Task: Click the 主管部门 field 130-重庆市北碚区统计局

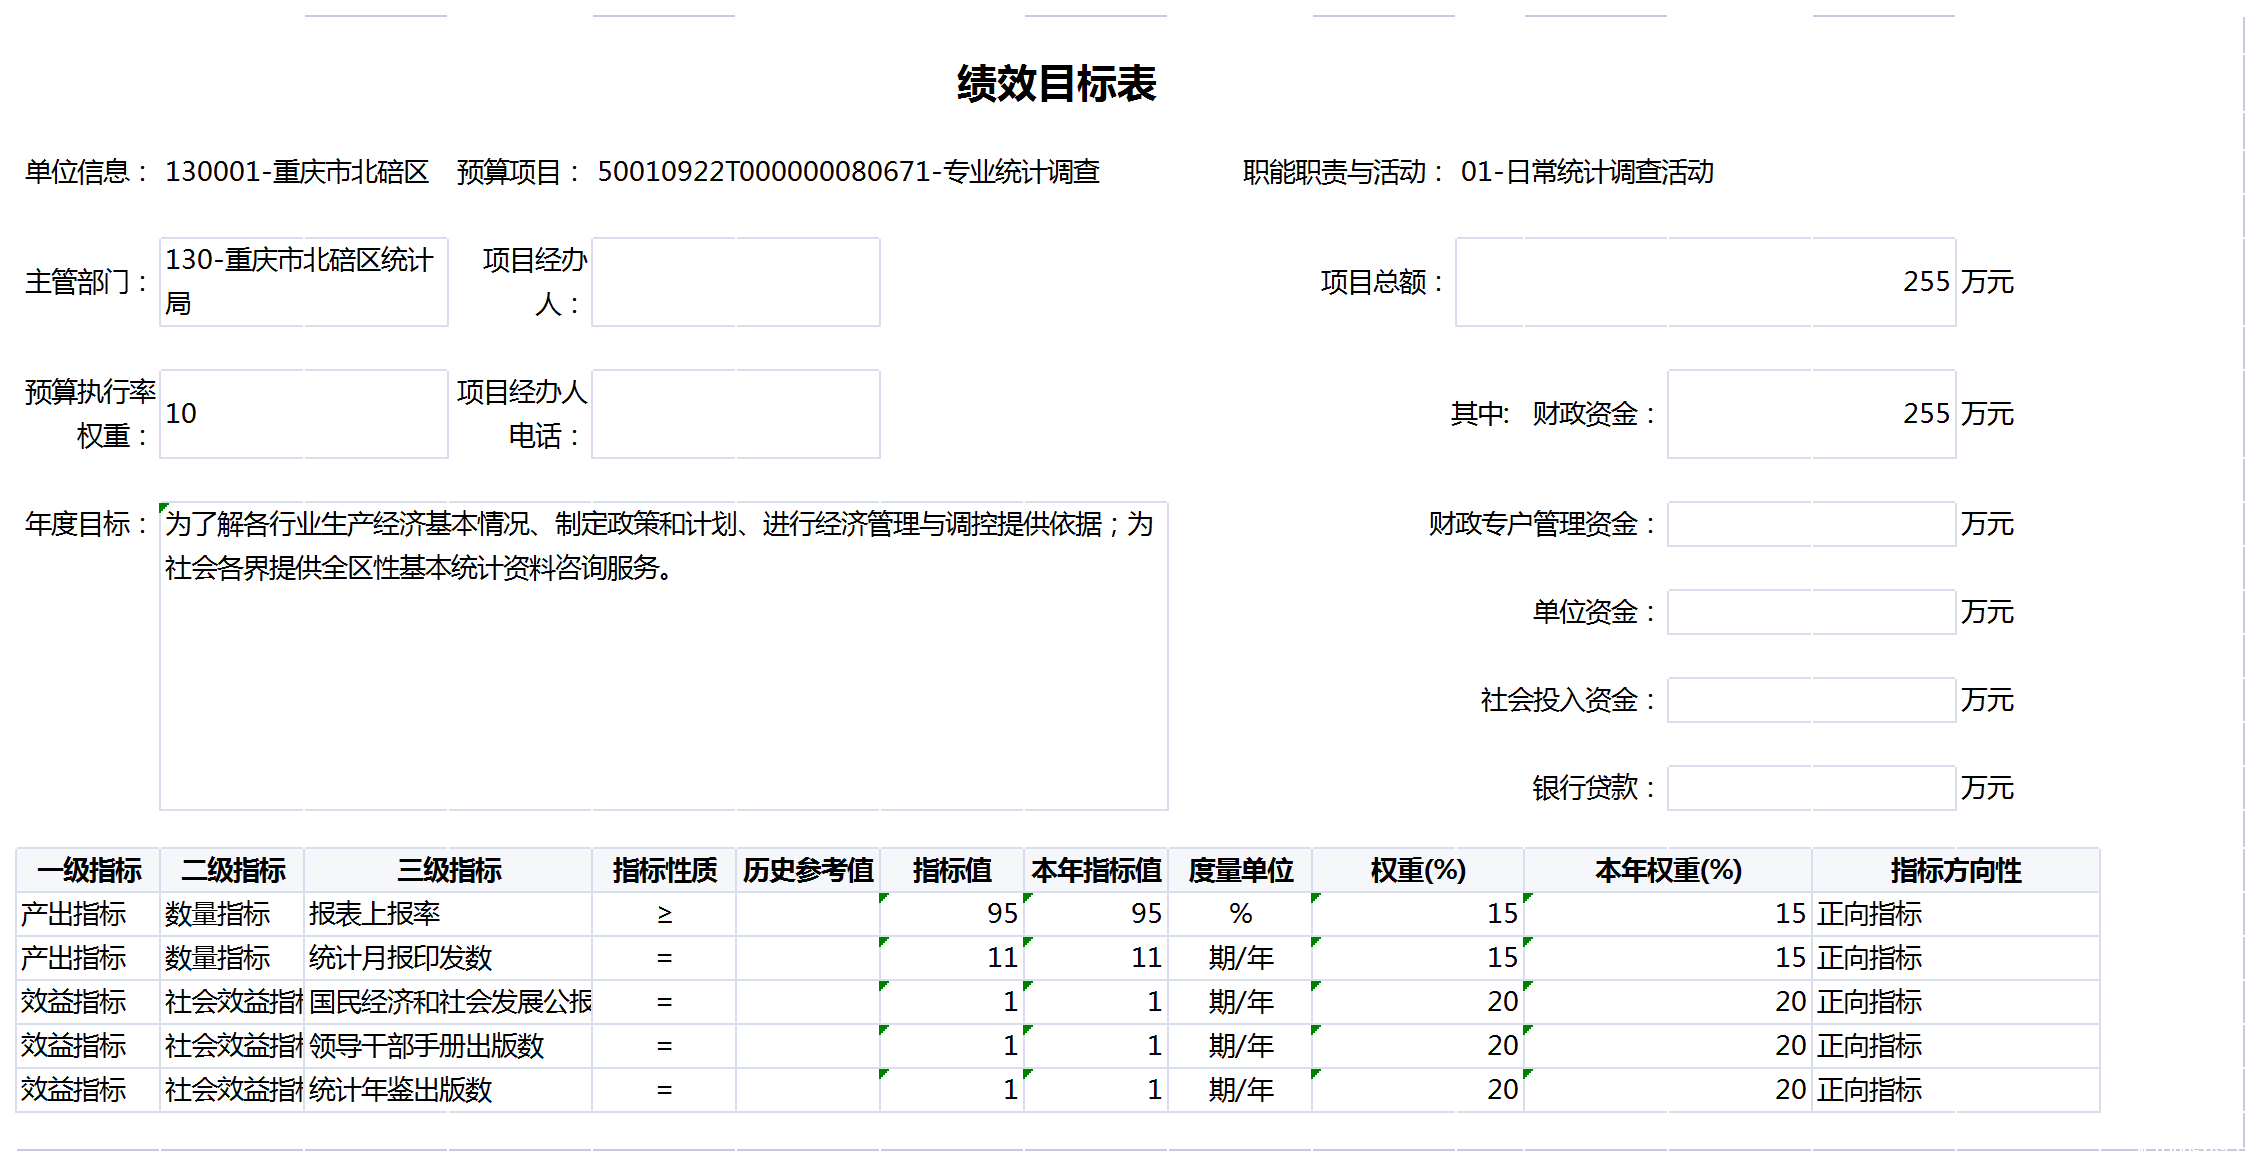Action: point(304,282)
